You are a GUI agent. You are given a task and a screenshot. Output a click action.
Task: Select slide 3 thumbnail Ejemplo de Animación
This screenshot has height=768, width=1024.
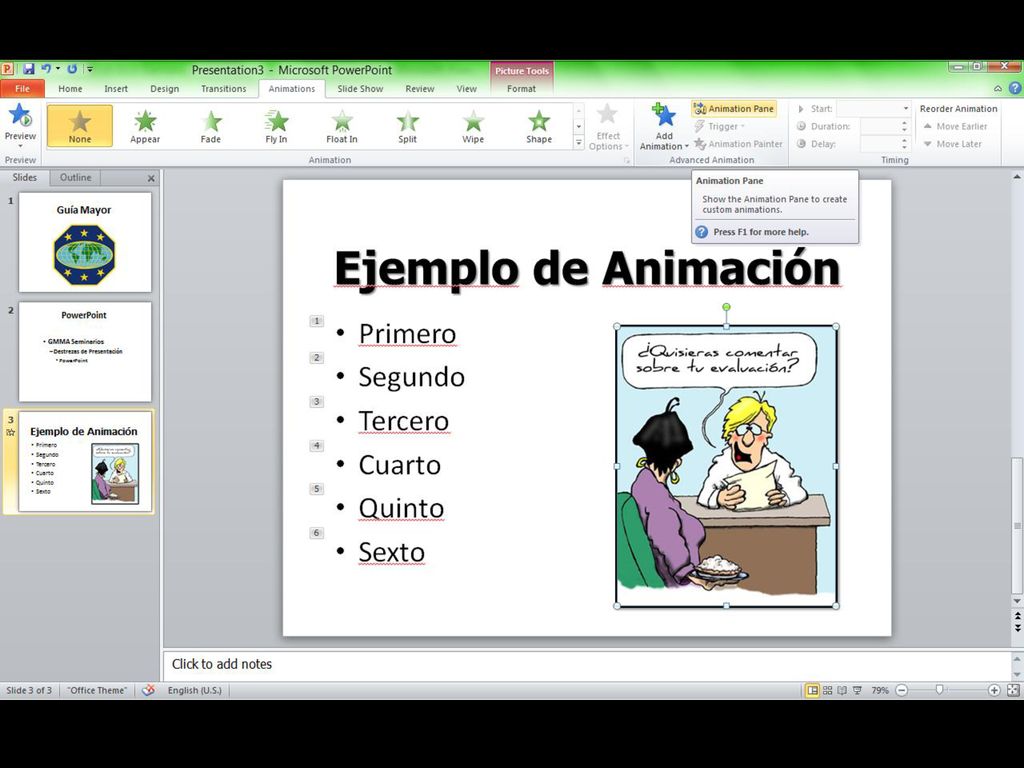pos(85,461)
